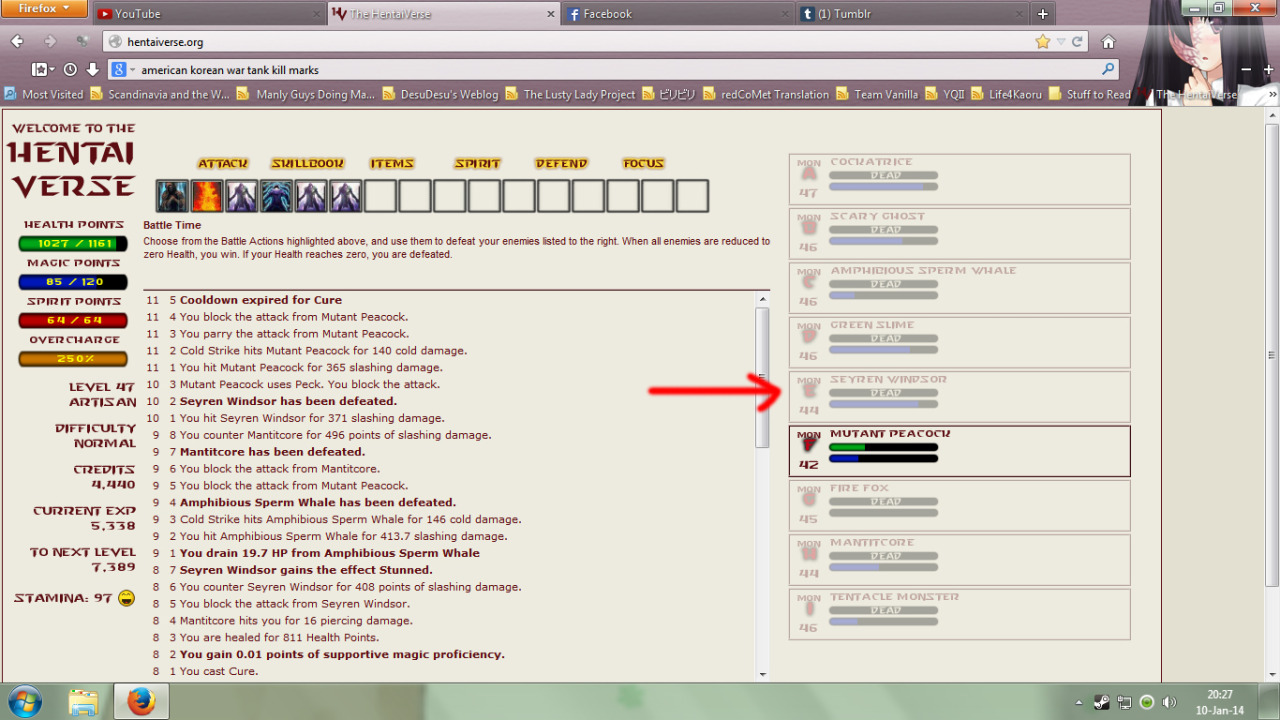1280x720 pixels.
Task: Open the downloads arrow icon
Action: tap(93, 70)
